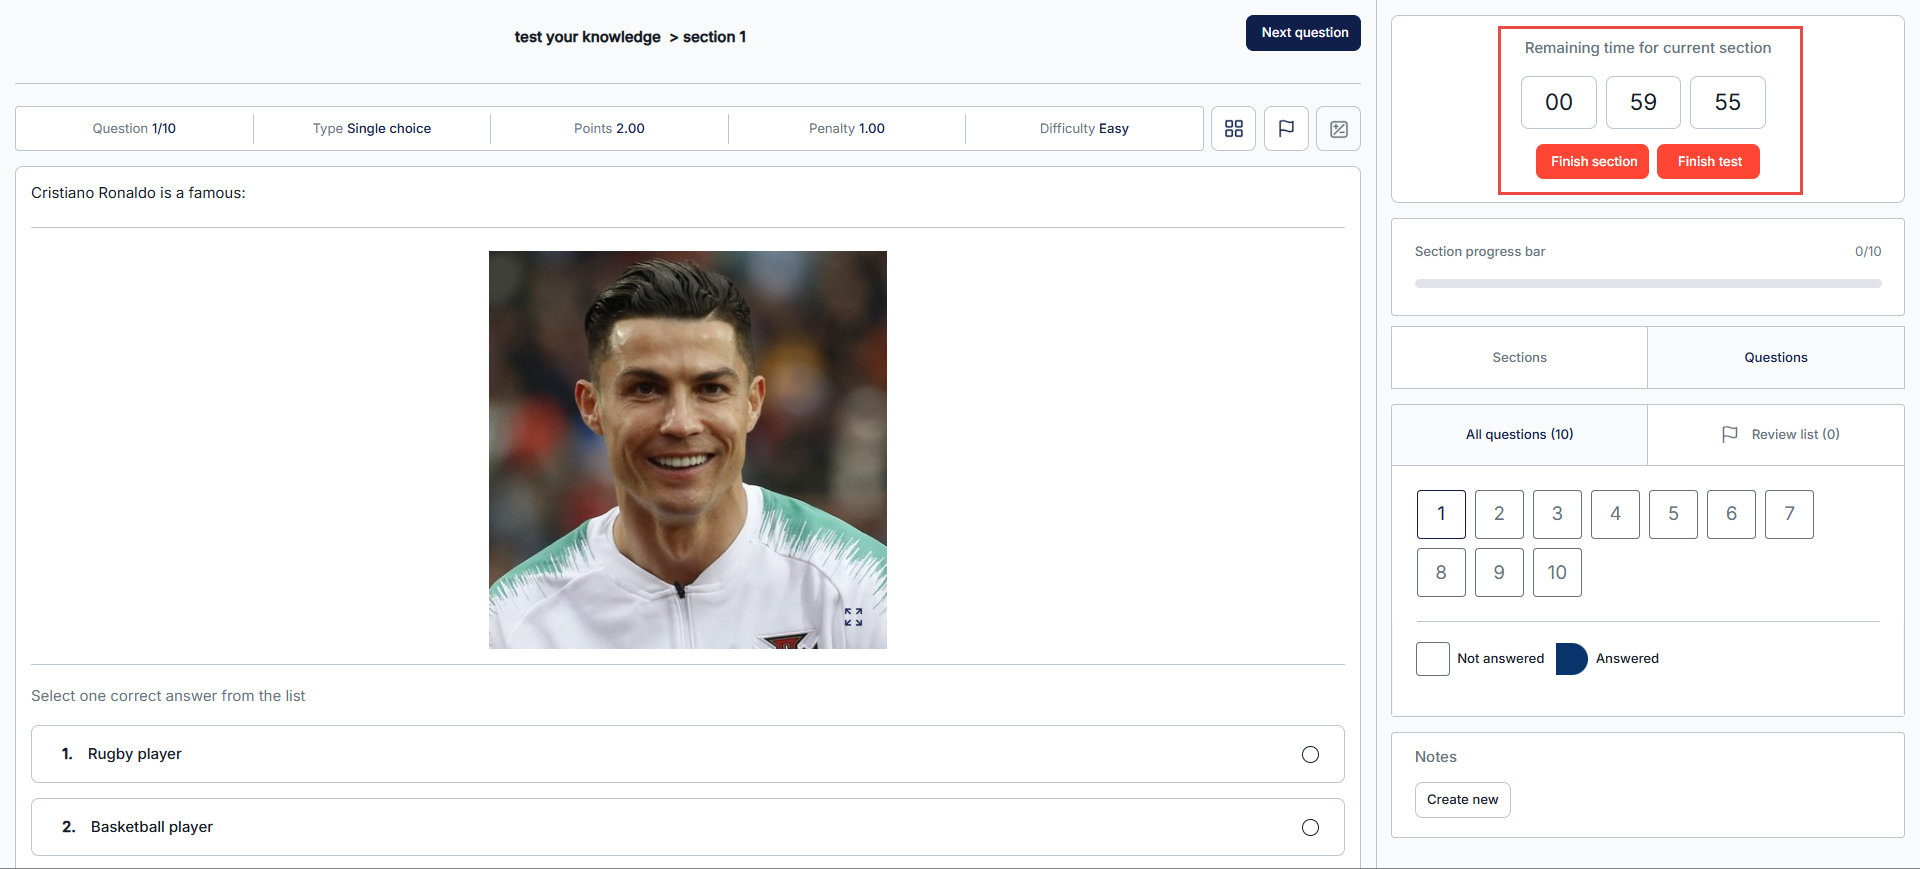
Task: Expand the image to fullscreen
Action: click(x=852, y=617)
